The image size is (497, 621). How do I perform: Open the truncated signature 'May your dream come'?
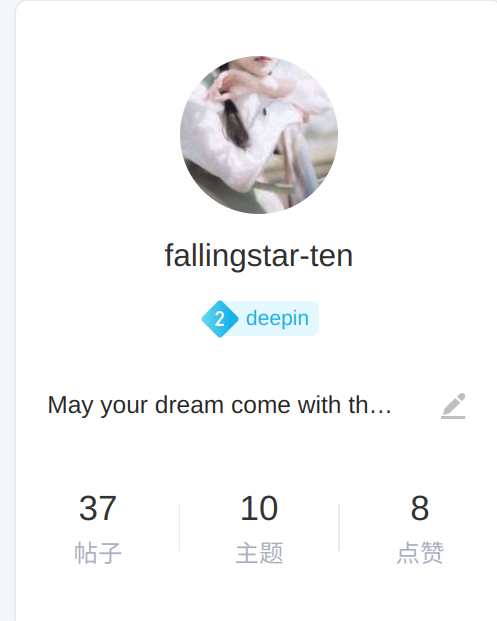[x=219, y=406]
